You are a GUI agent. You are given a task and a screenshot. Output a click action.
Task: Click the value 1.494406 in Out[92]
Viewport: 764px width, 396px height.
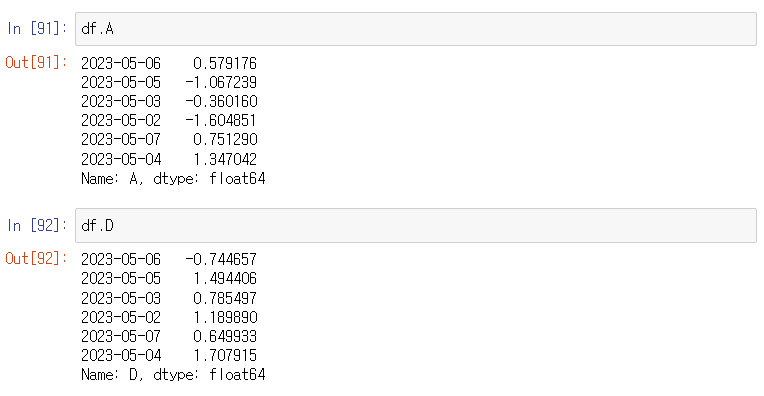225,278
